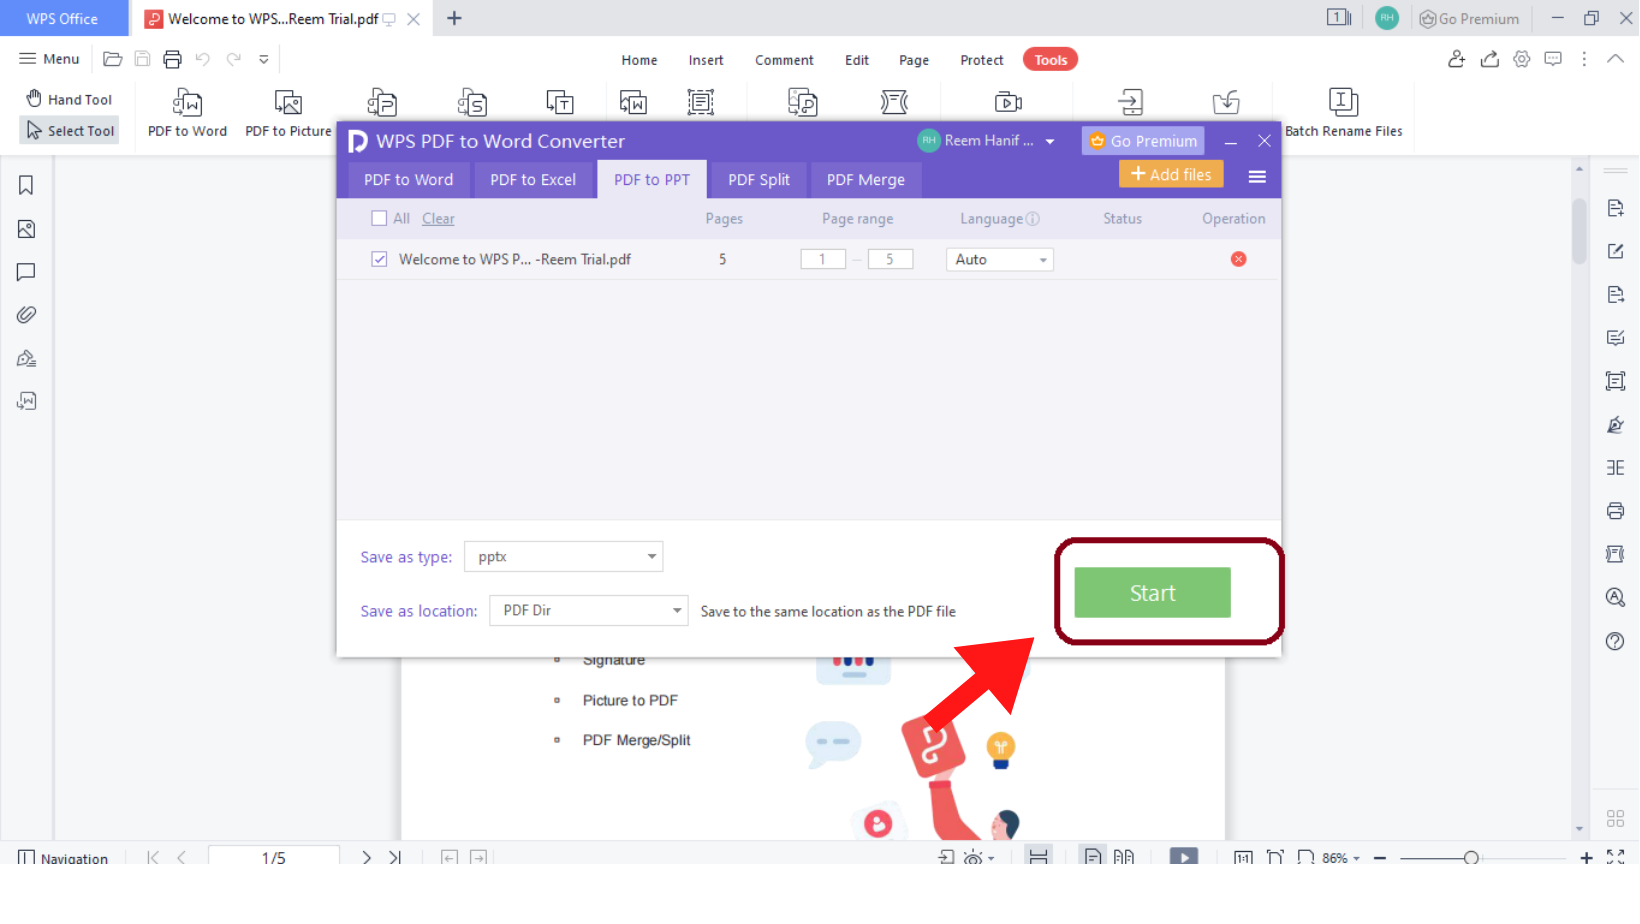Open the Menu button
The height and width of the screenshot is (924, 1640).
[49, 59]
